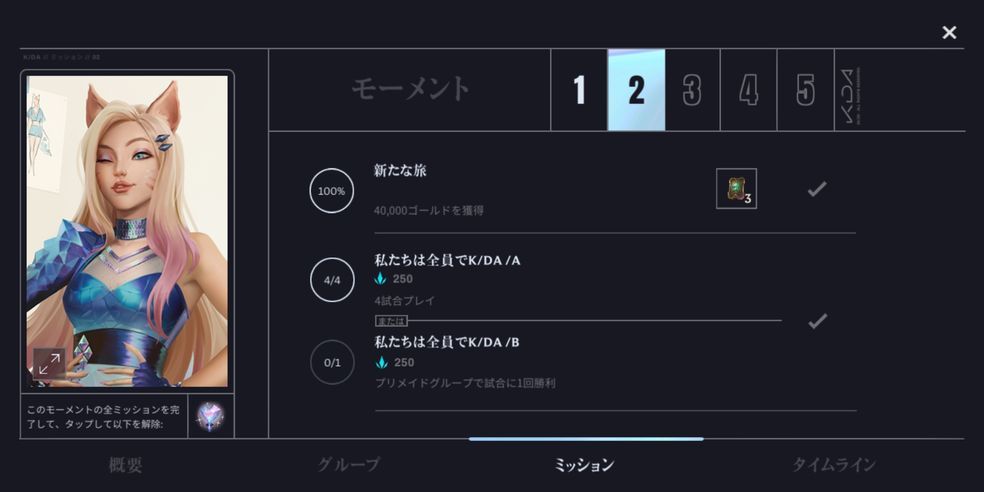Screen dimensions: 984x492
Task: Click checkmark beside K/DA /A mission
Action: click(816, 321)
